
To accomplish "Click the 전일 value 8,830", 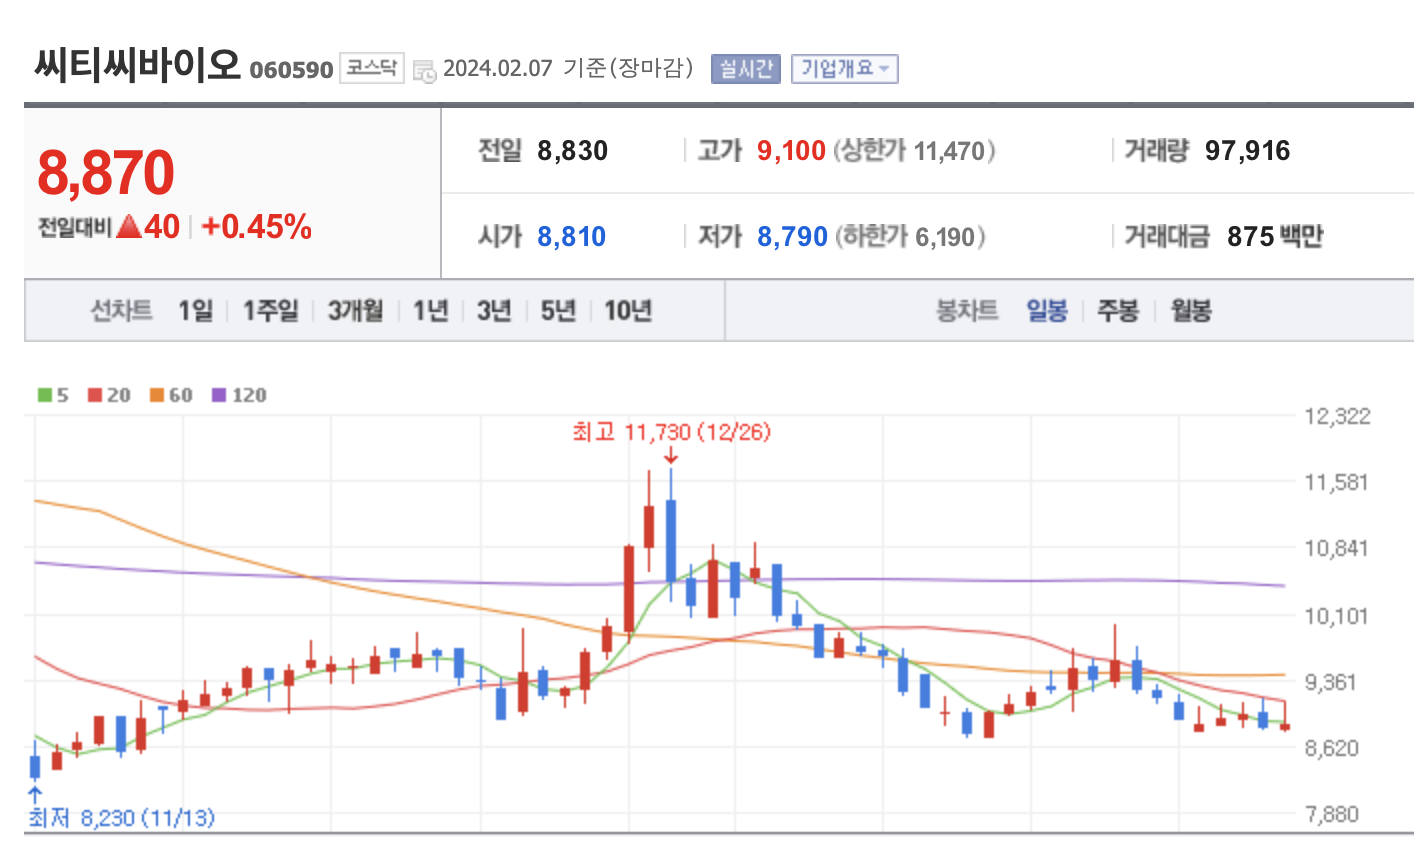I will tap(572, 151).
